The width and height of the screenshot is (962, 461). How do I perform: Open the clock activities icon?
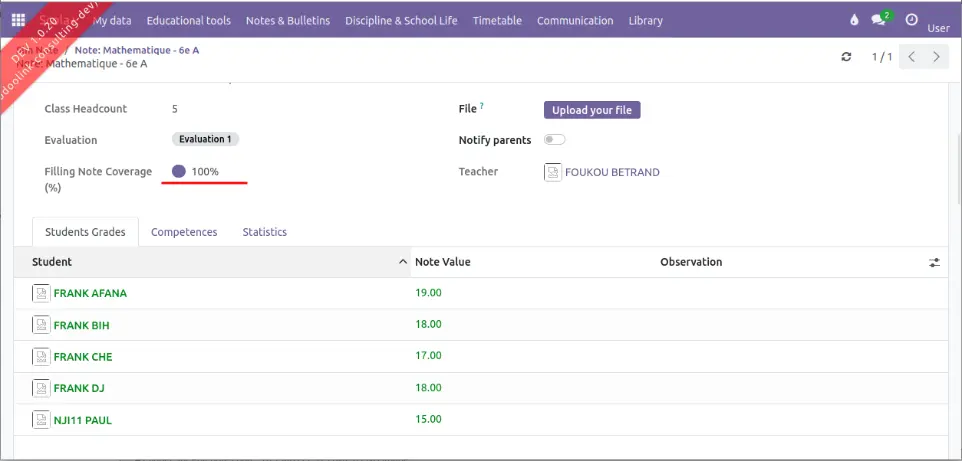click(x=911, y=20)
